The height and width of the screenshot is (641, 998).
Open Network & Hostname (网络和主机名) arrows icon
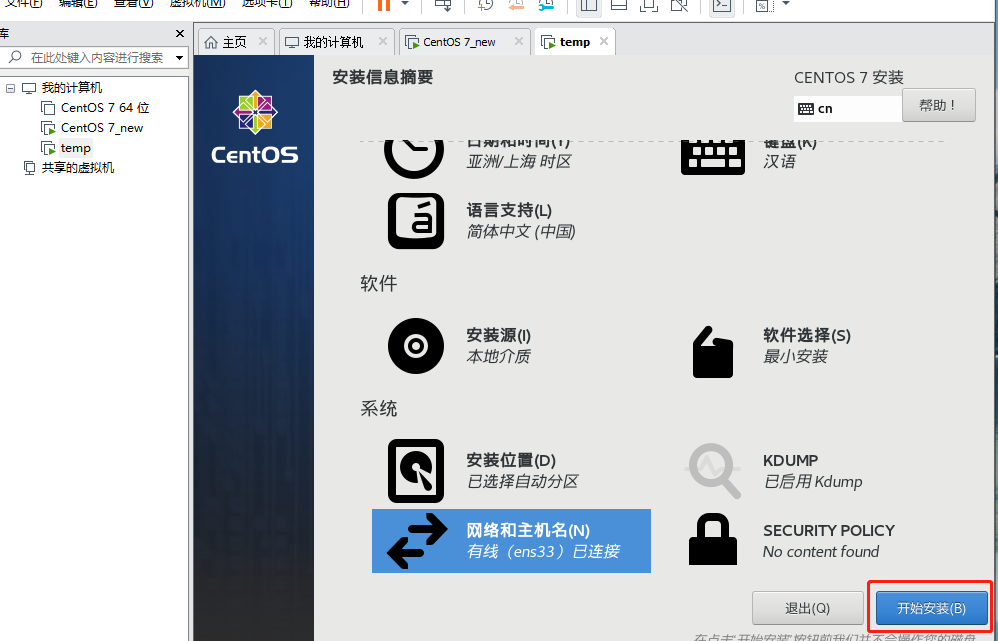417,541
